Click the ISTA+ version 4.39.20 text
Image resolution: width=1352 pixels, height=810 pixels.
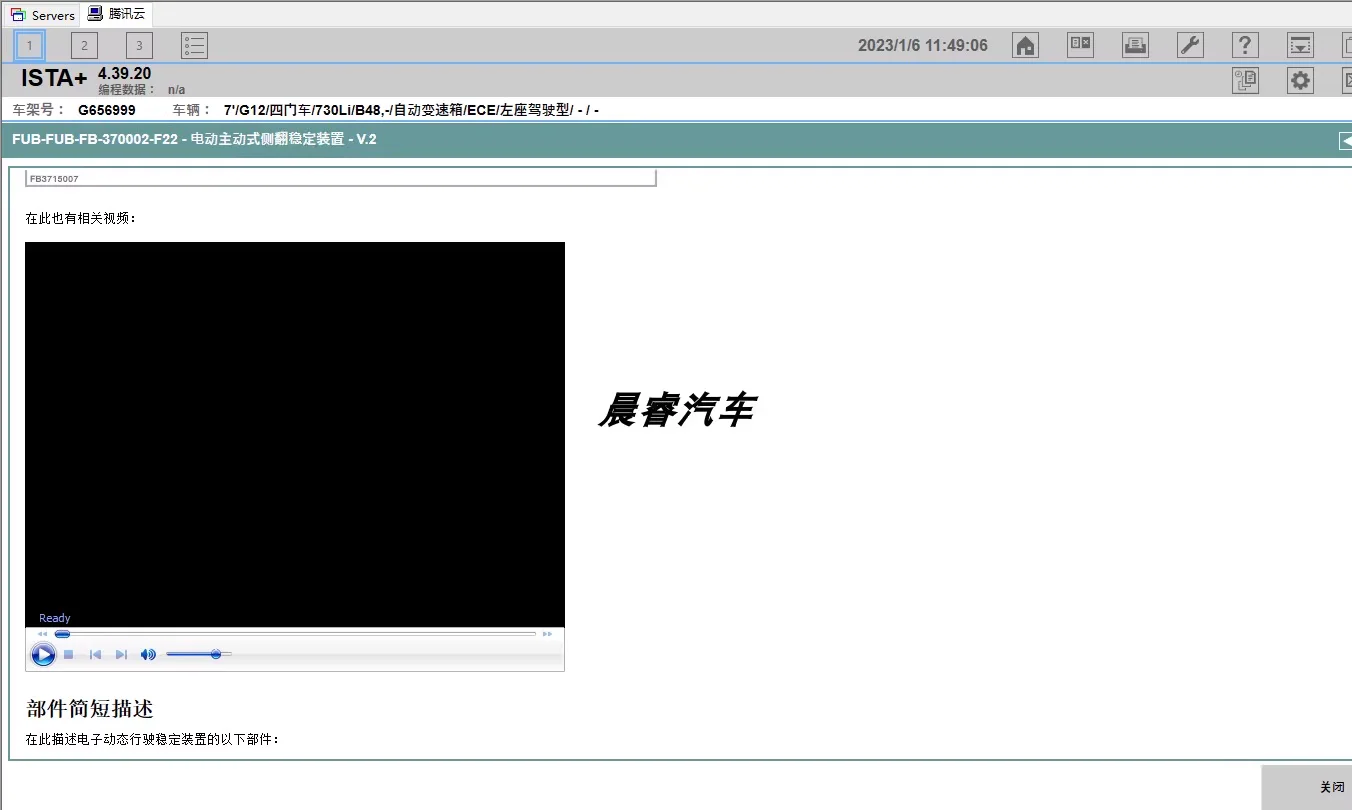click(x=124, y=74)
